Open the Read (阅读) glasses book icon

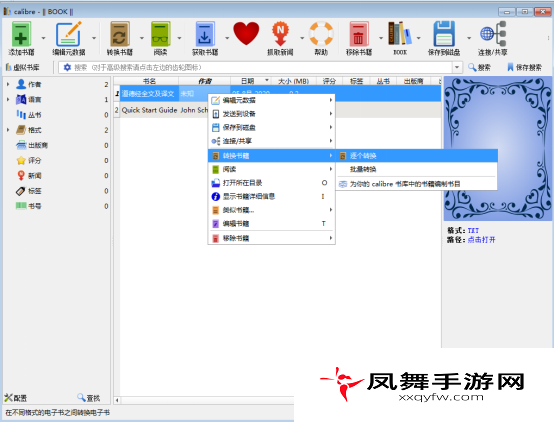[161, 34]
